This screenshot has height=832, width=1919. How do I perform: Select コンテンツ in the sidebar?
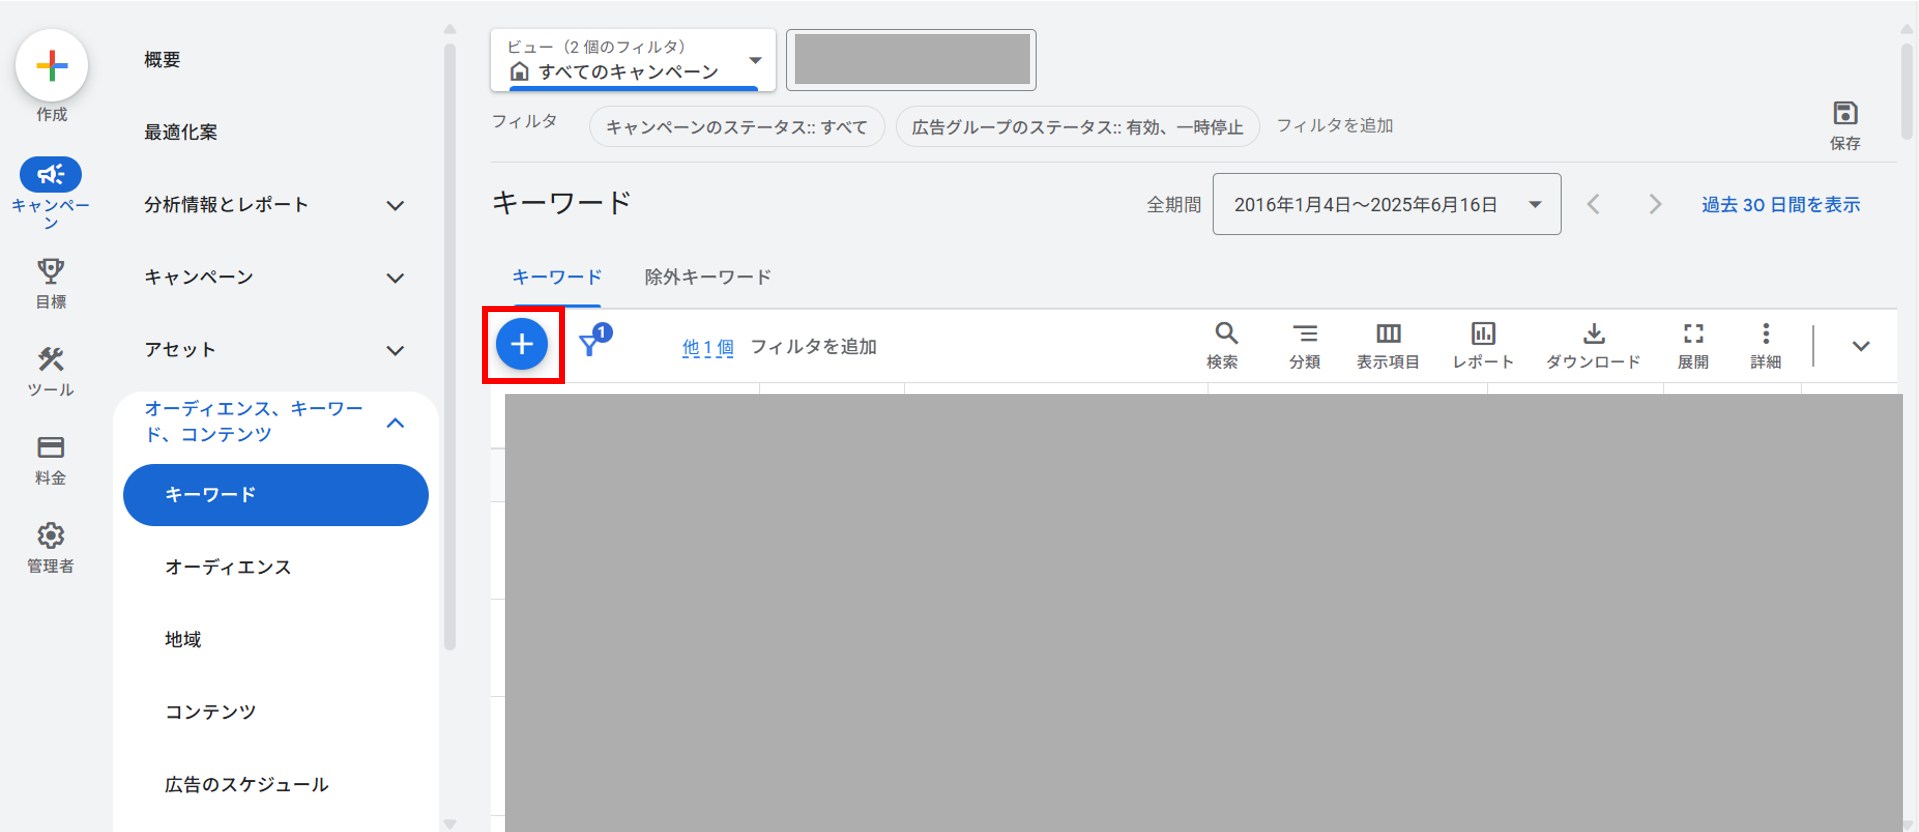[x=210, y=712]
